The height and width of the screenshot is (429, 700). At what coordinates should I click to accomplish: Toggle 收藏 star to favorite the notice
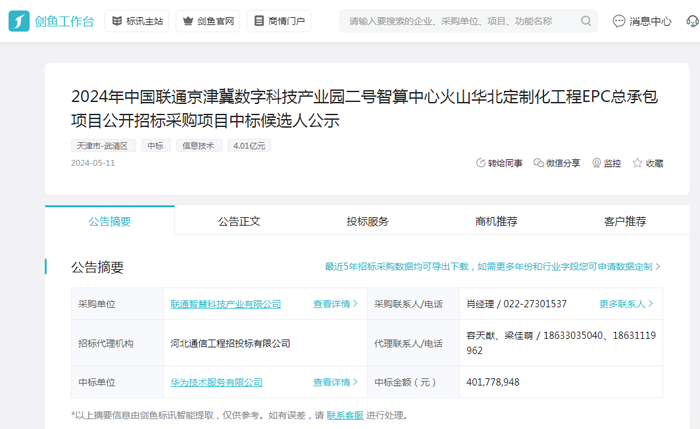[x=648, y=163]
